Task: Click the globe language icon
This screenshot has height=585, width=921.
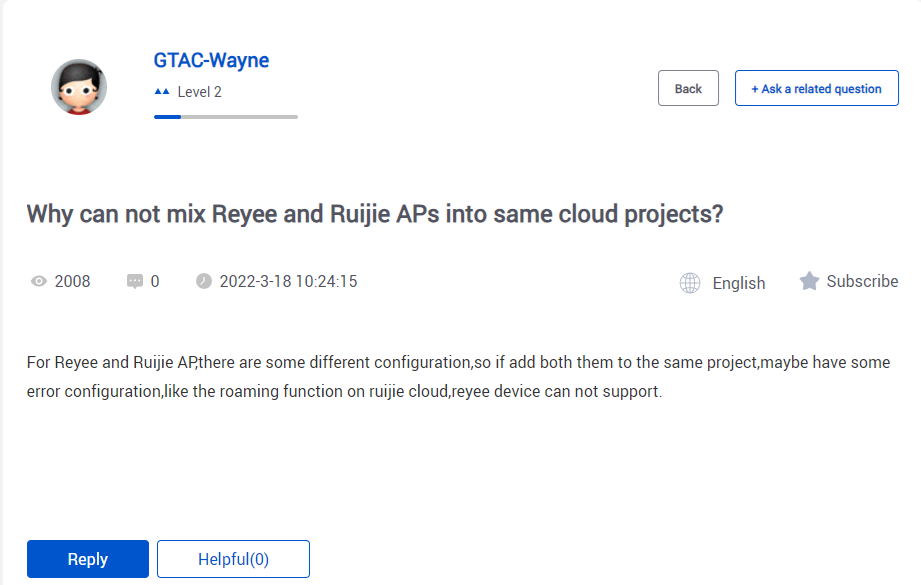Action: coord(690,283)
